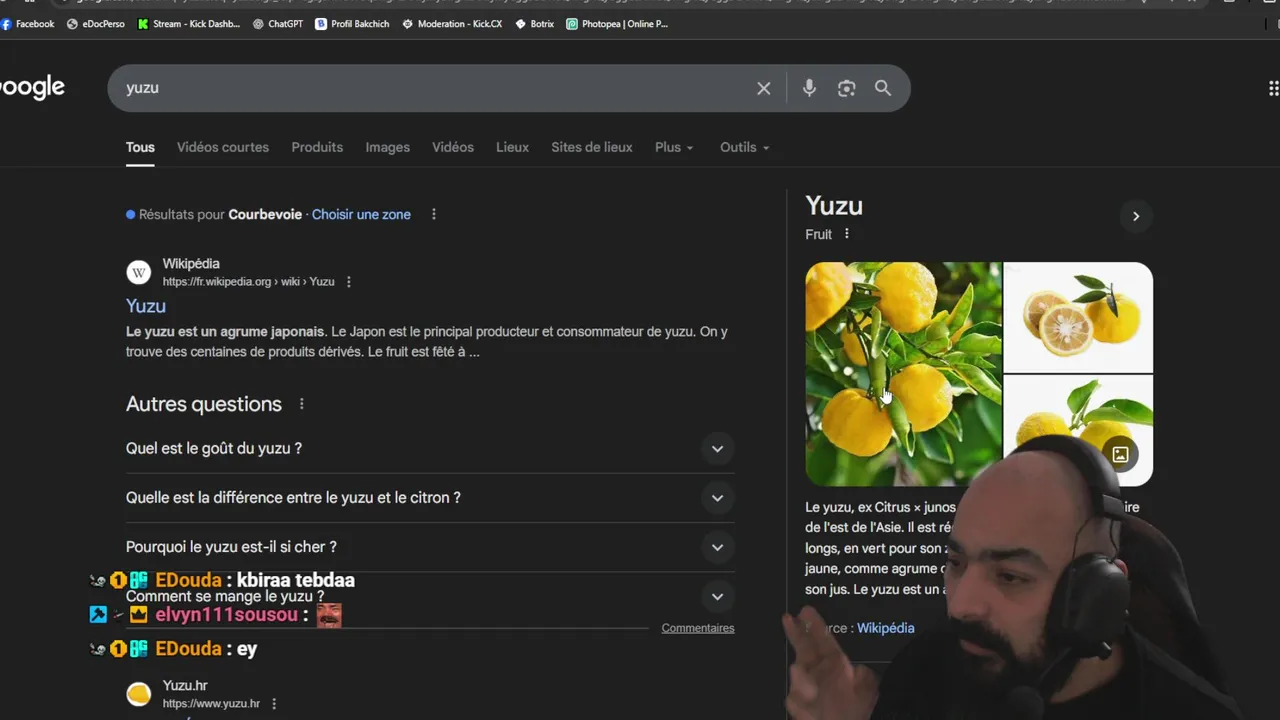Open the Outils dropdown
Image resolution: width=1280 pixels, height=720 pixels.
point(745,147)
